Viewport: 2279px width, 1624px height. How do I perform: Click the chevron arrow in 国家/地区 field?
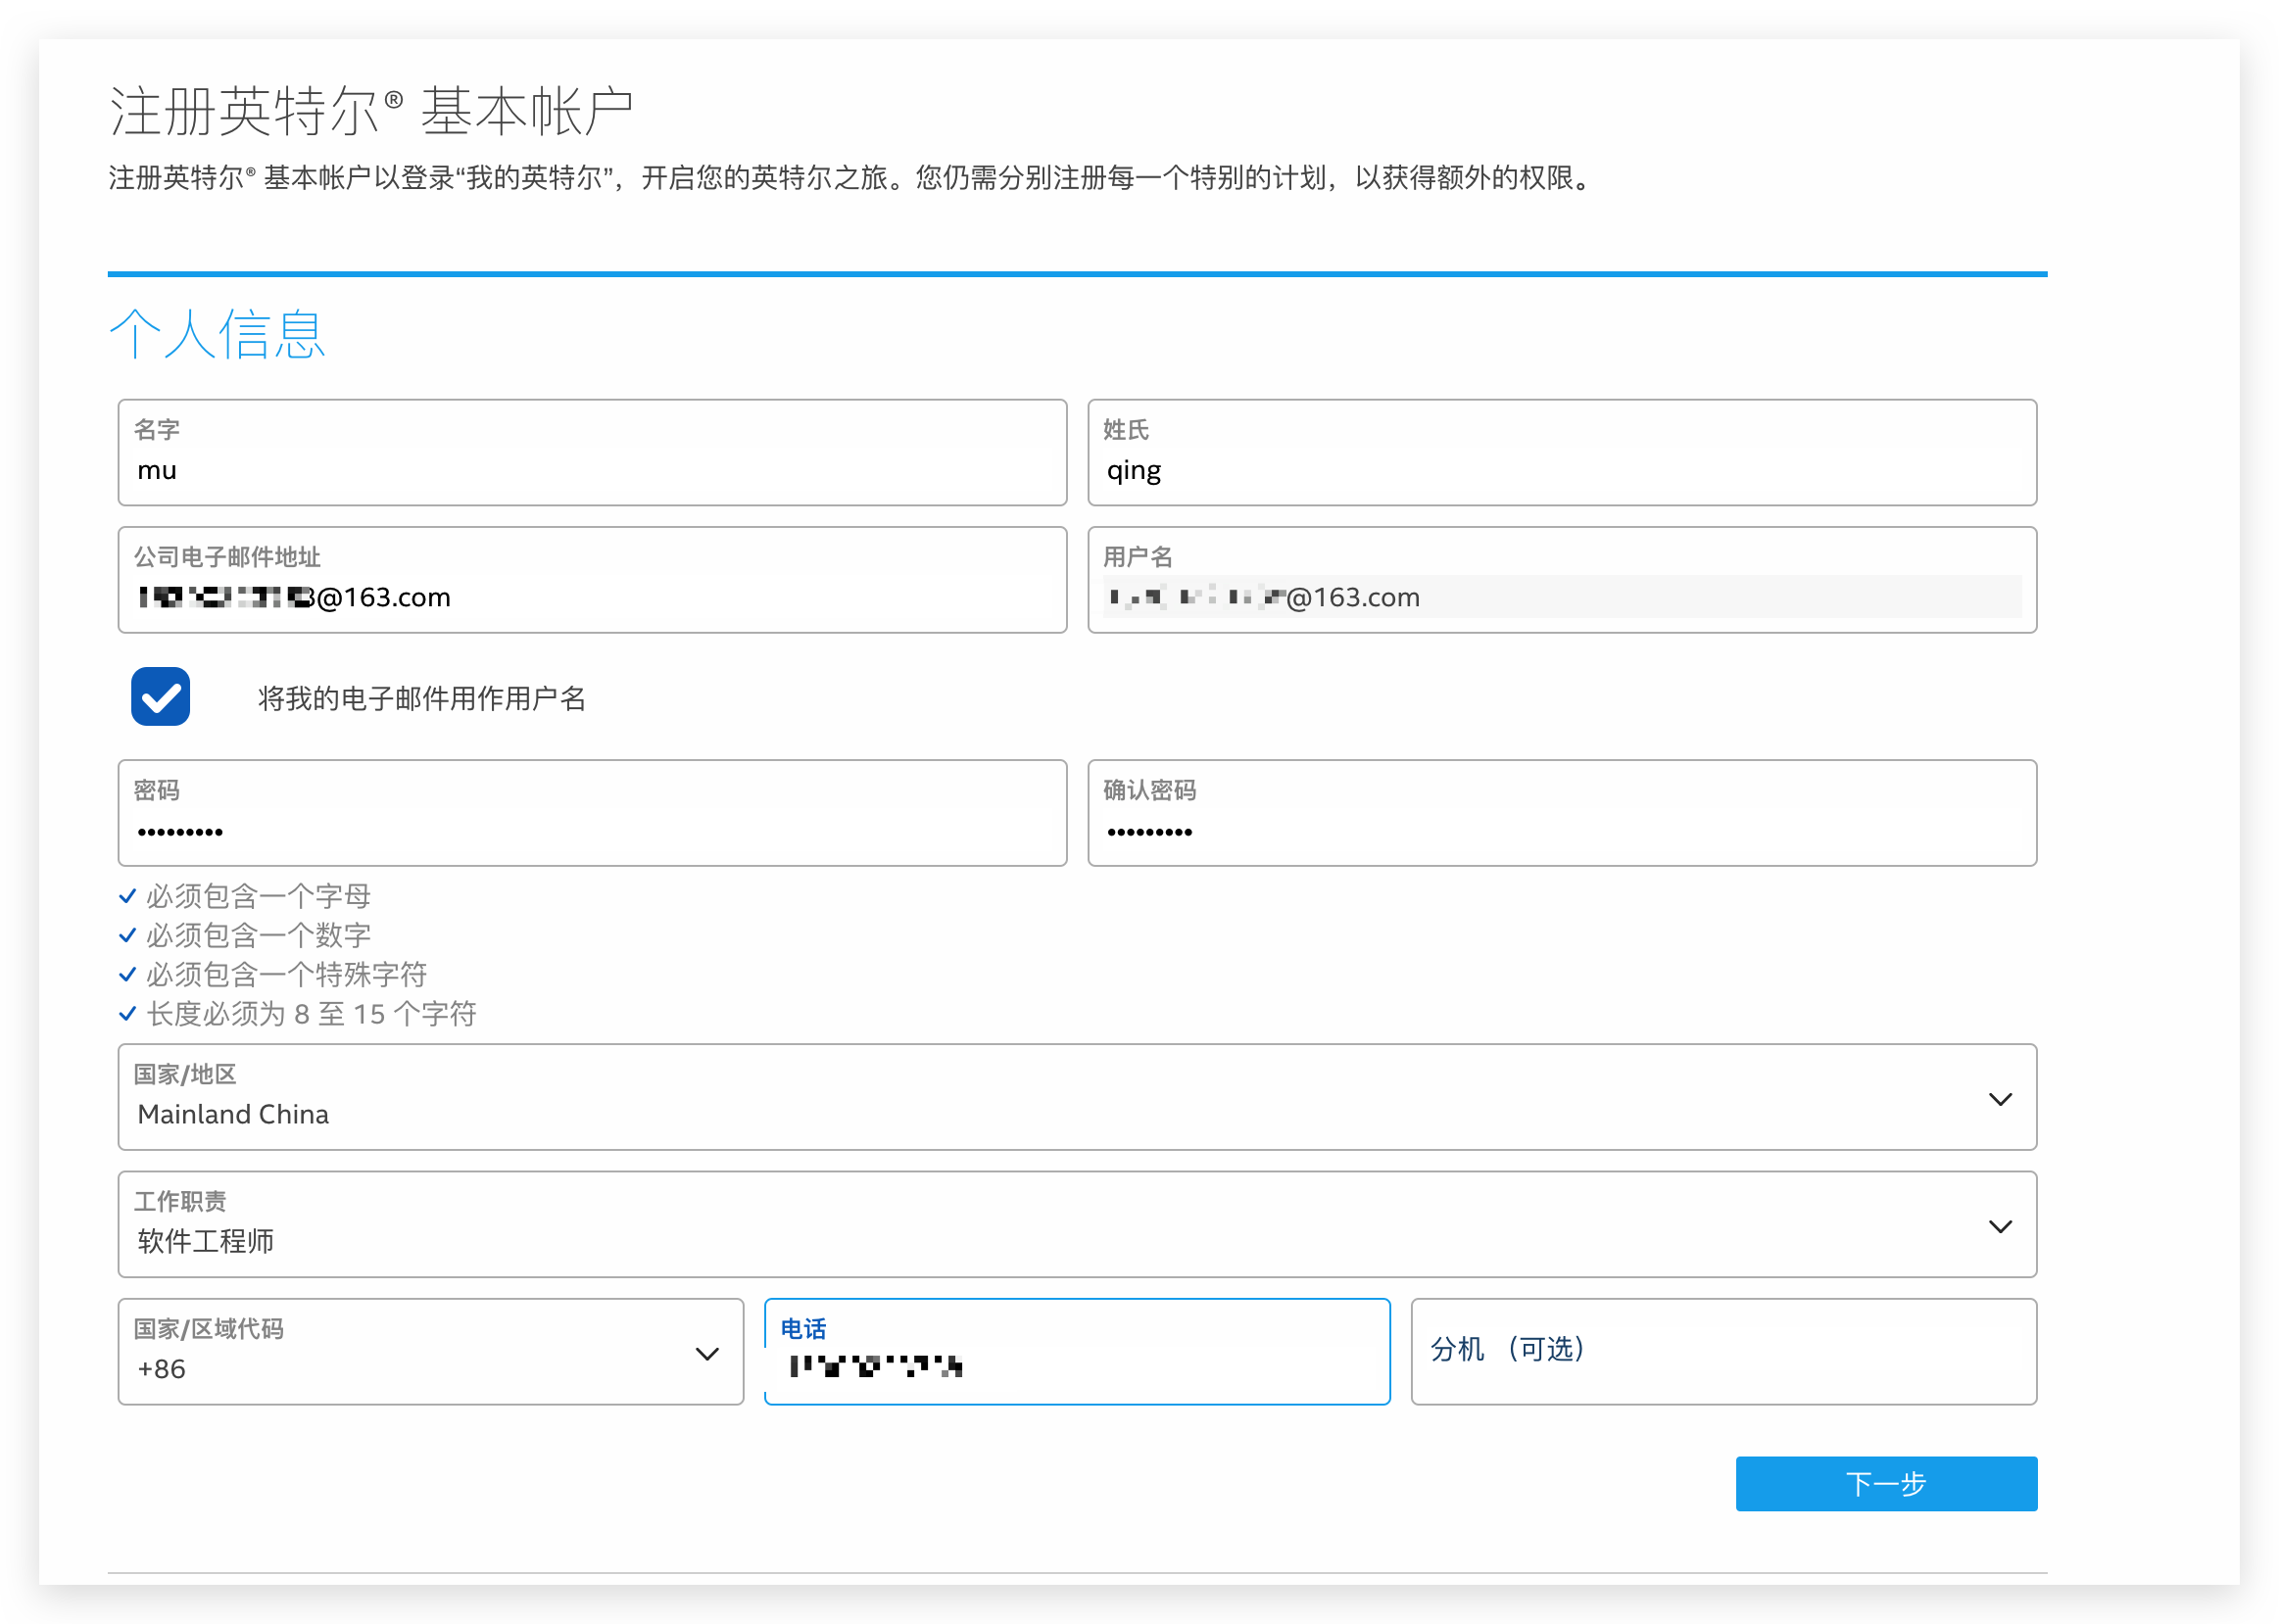[2000, 1099]
